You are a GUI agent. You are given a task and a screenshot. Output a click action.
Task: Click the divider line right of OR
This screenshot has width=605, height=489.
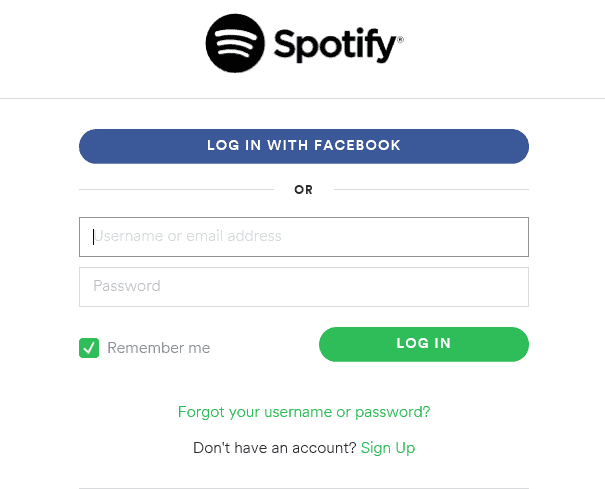click(431, 190)
